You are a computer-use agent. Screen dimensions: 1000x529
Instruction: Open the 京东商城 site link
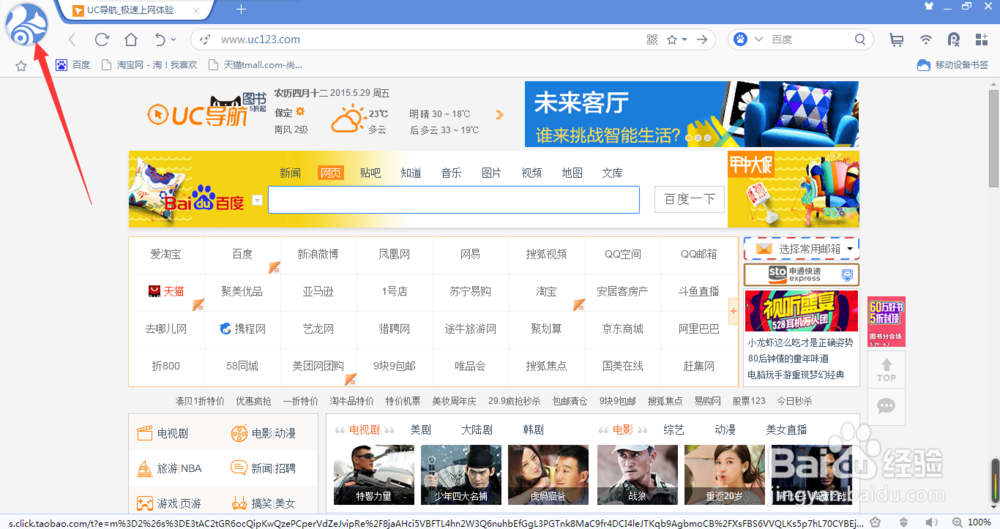pyautogui.click(x=622, y=329)
